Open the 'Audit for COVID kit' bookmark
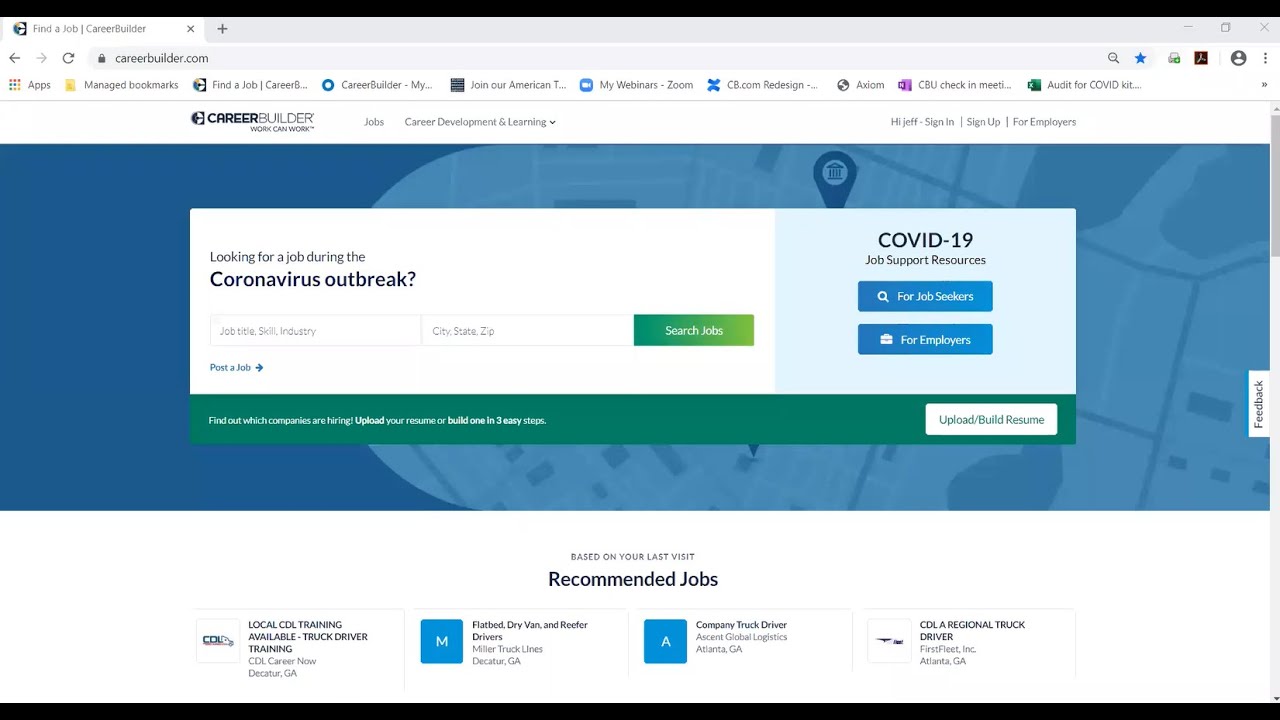This screenshot has height=720, width=1280. pos(1084,85)
